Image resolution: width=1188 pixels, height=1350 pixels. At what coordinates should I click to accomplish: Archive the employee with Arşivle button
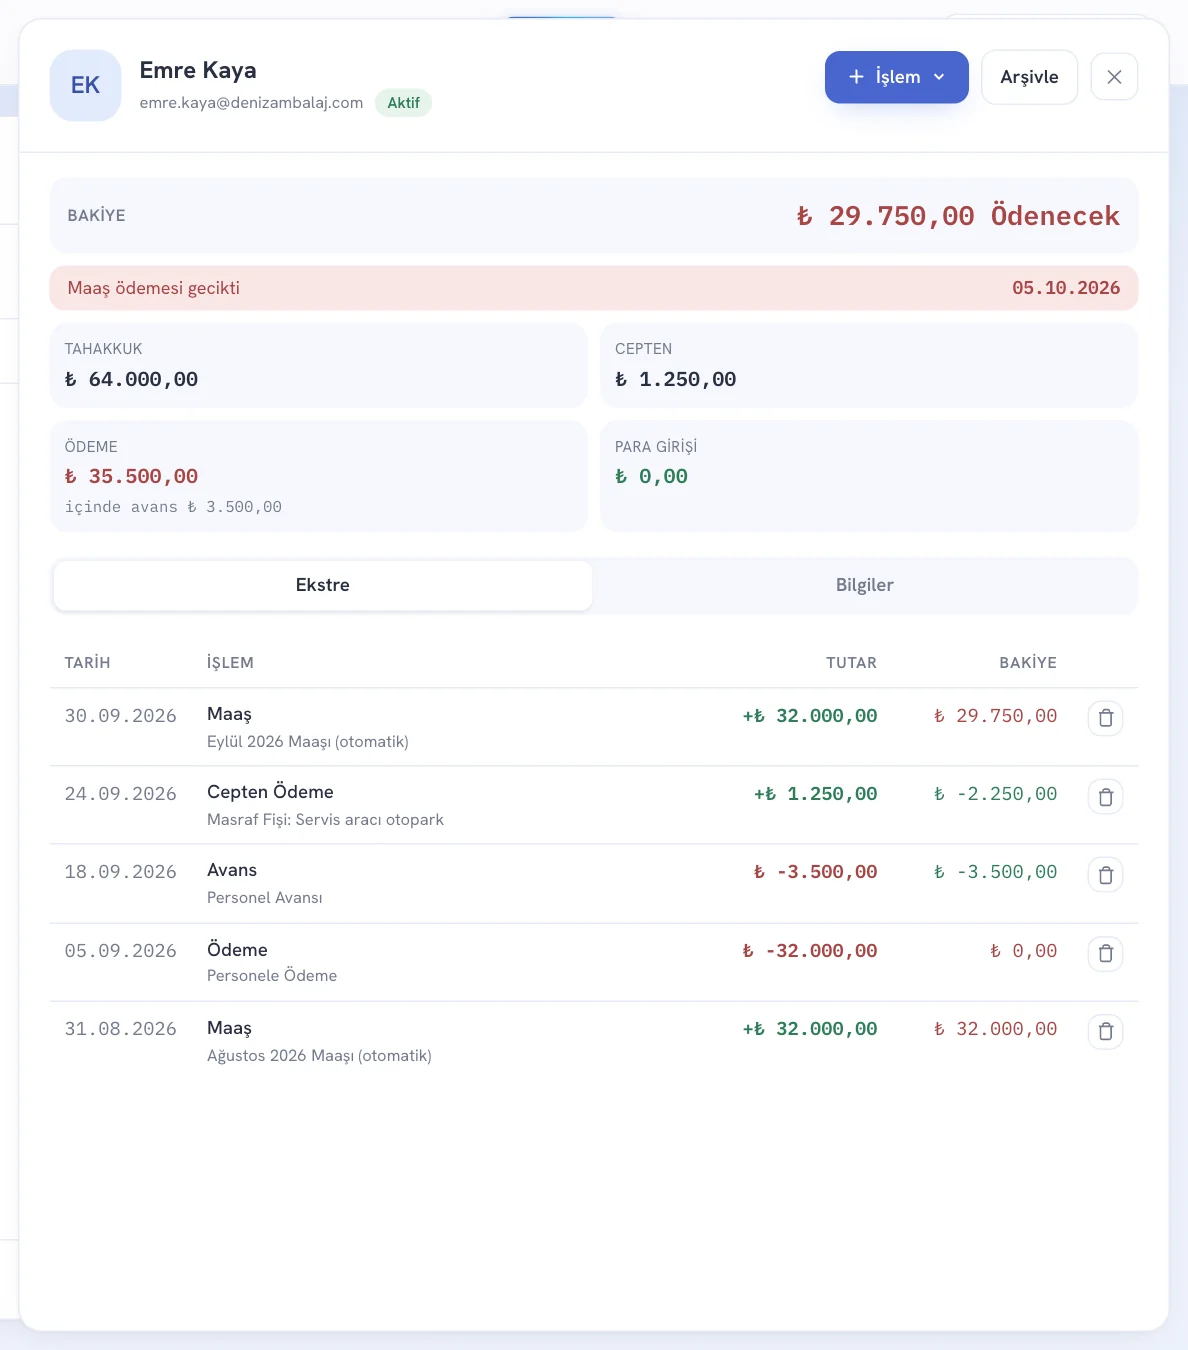coord(1029,77)
